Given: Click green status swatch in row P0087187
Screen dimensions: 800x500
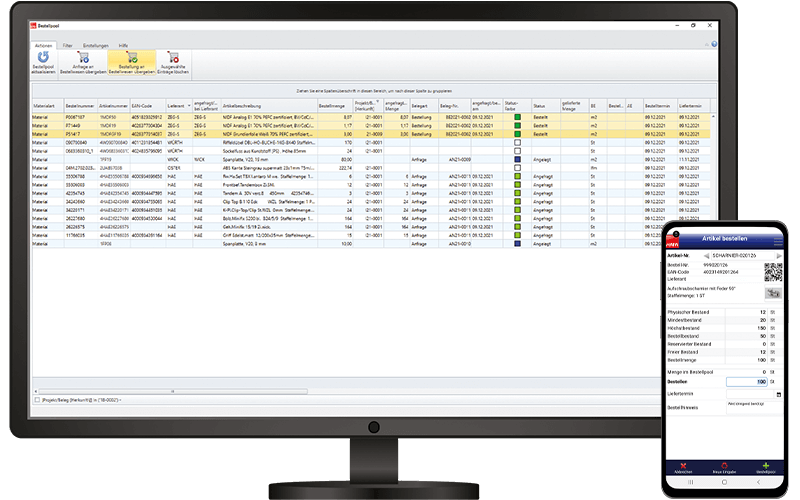Looking at the screenshot, I should 517,117.
